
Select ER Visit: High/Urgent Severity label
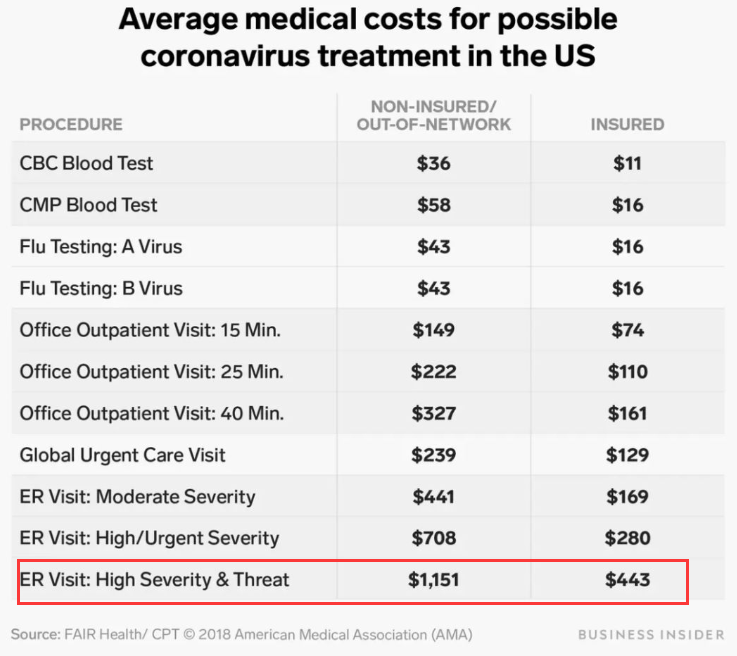click(x=149, y=538)
